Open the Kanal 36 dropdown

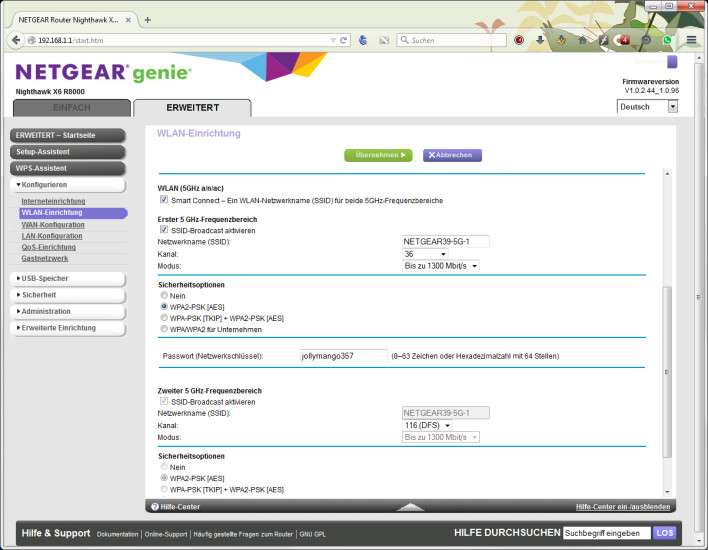click(x=424, y=254)
